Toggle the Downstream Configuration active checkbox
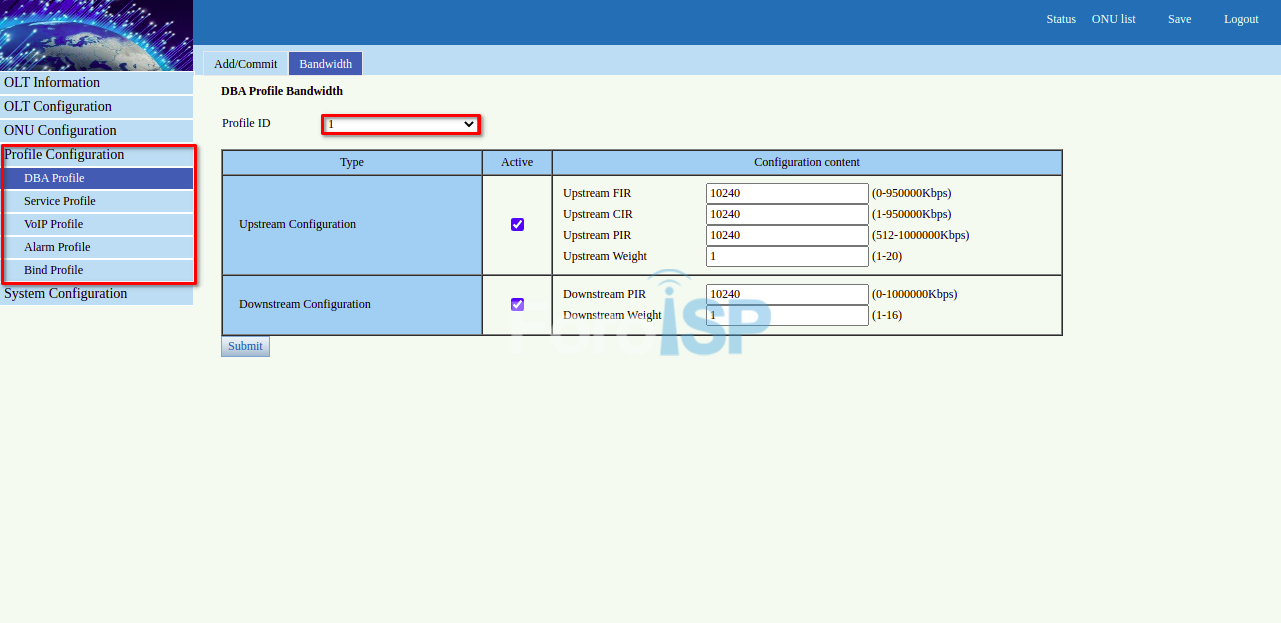 [x=517, y=304]
